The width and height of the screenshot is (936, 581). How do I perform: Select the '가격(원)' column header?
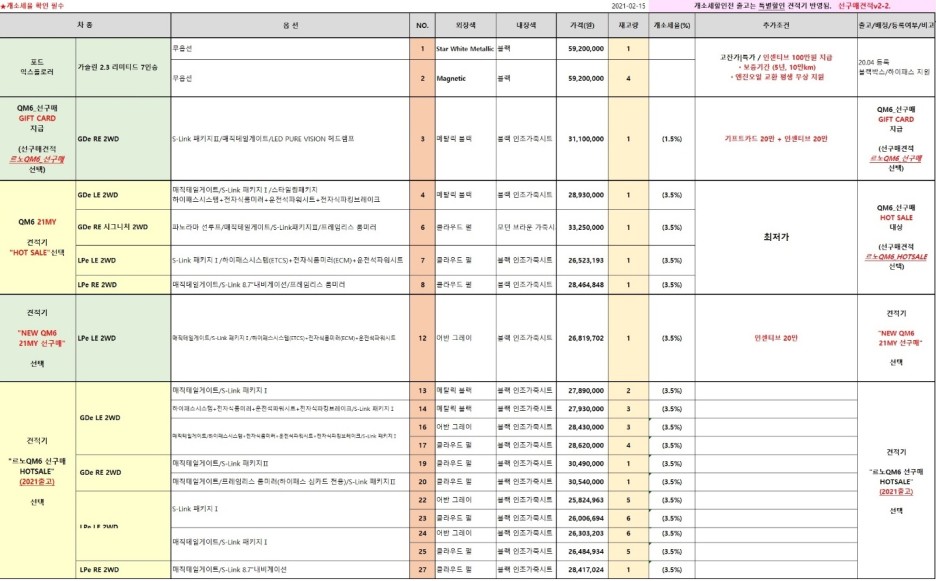582,26
